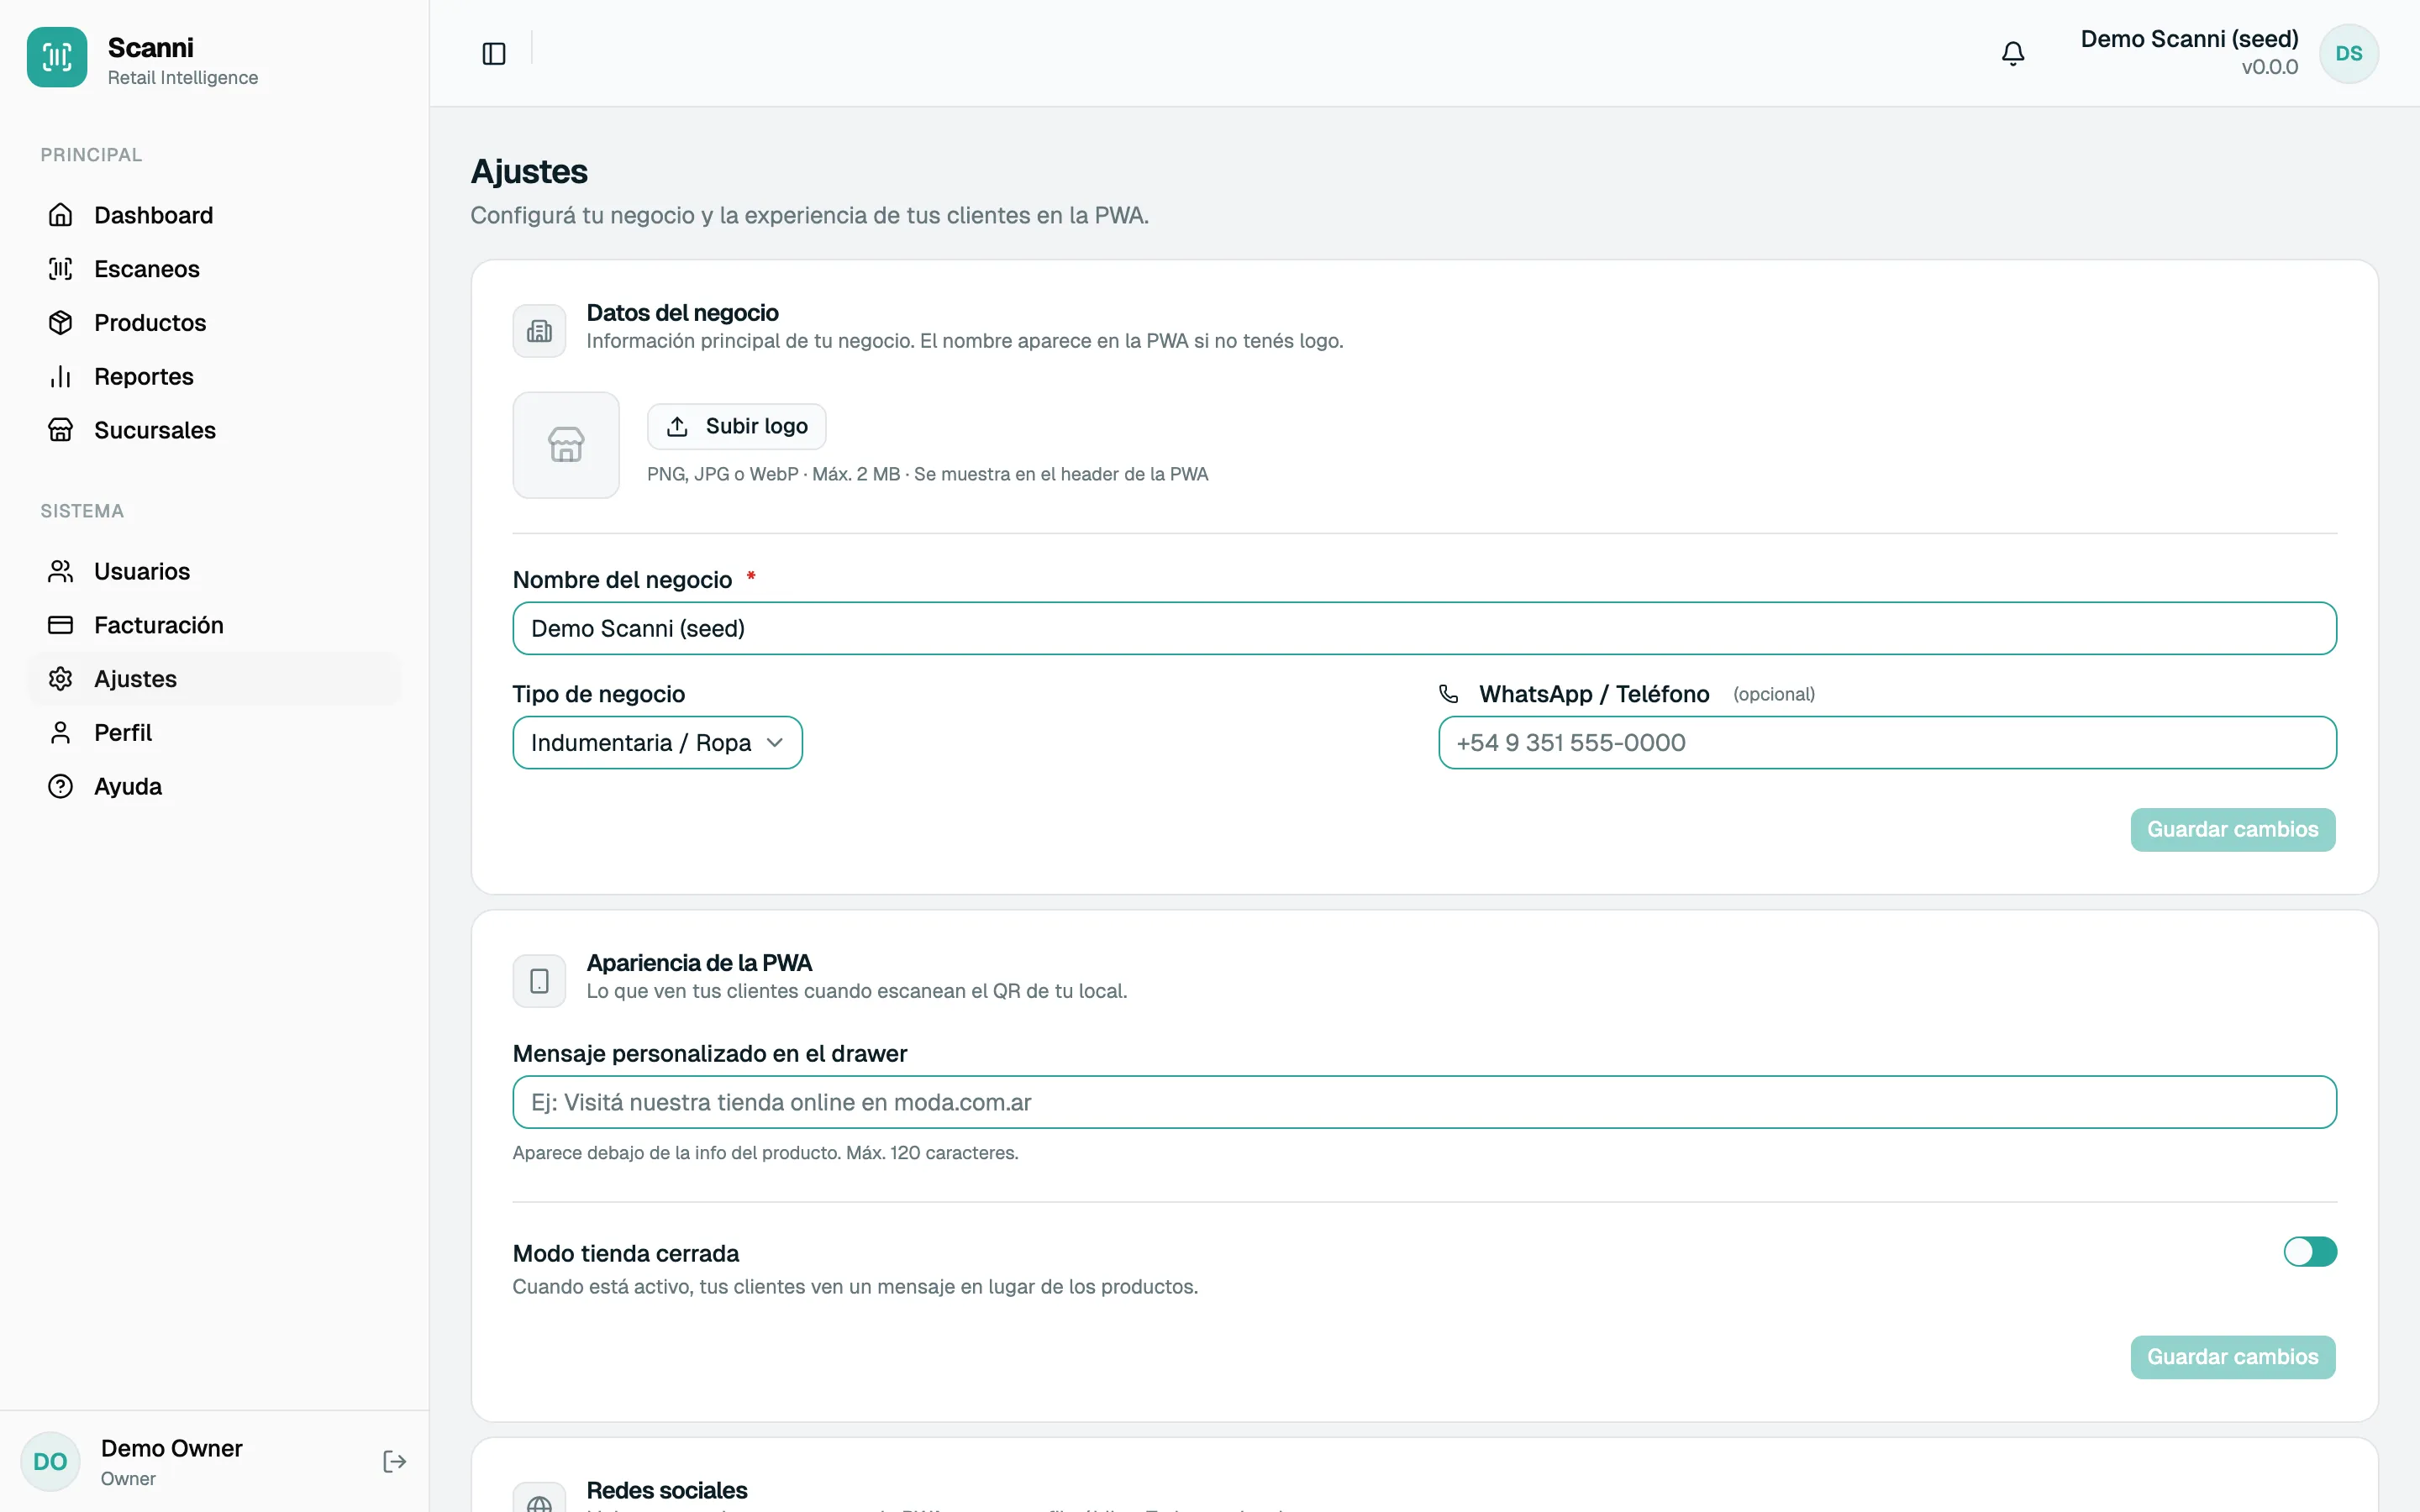Screen dimensions: 2420x1512
Task: Open notifications bell
Action: pyautogui.click(x=2013, y=53)
